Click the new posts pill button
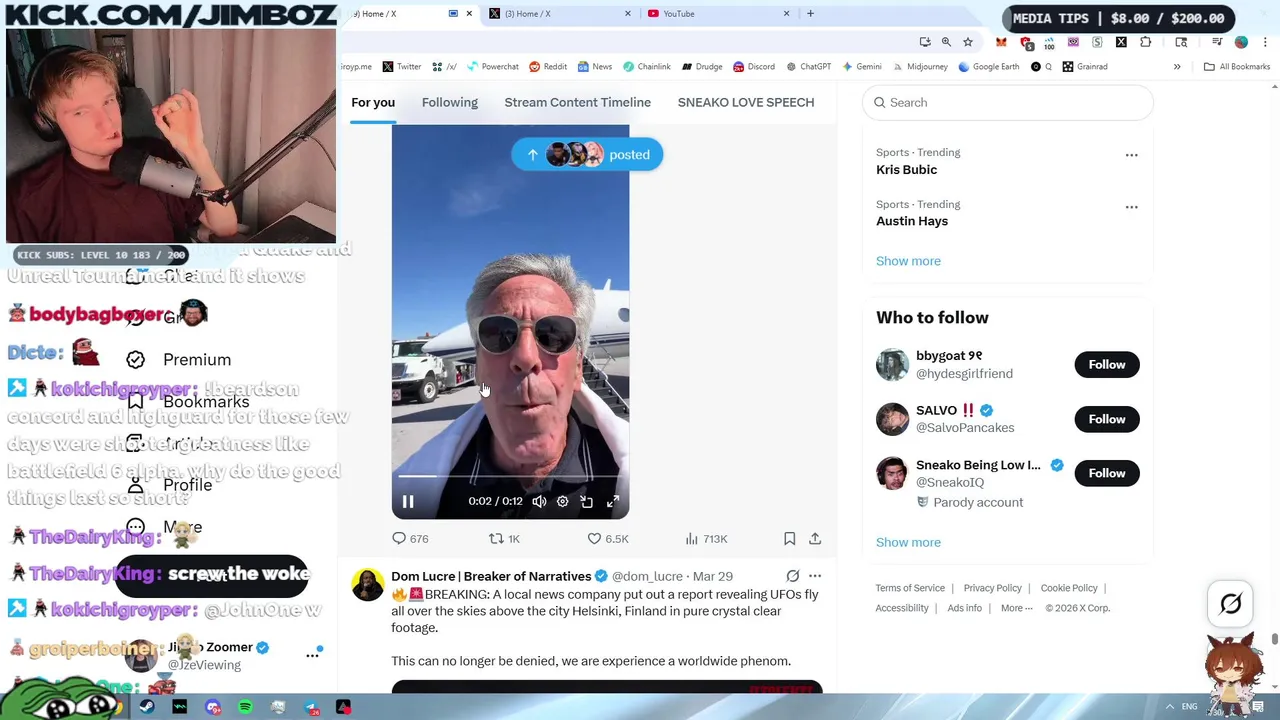 pos(587,154)
